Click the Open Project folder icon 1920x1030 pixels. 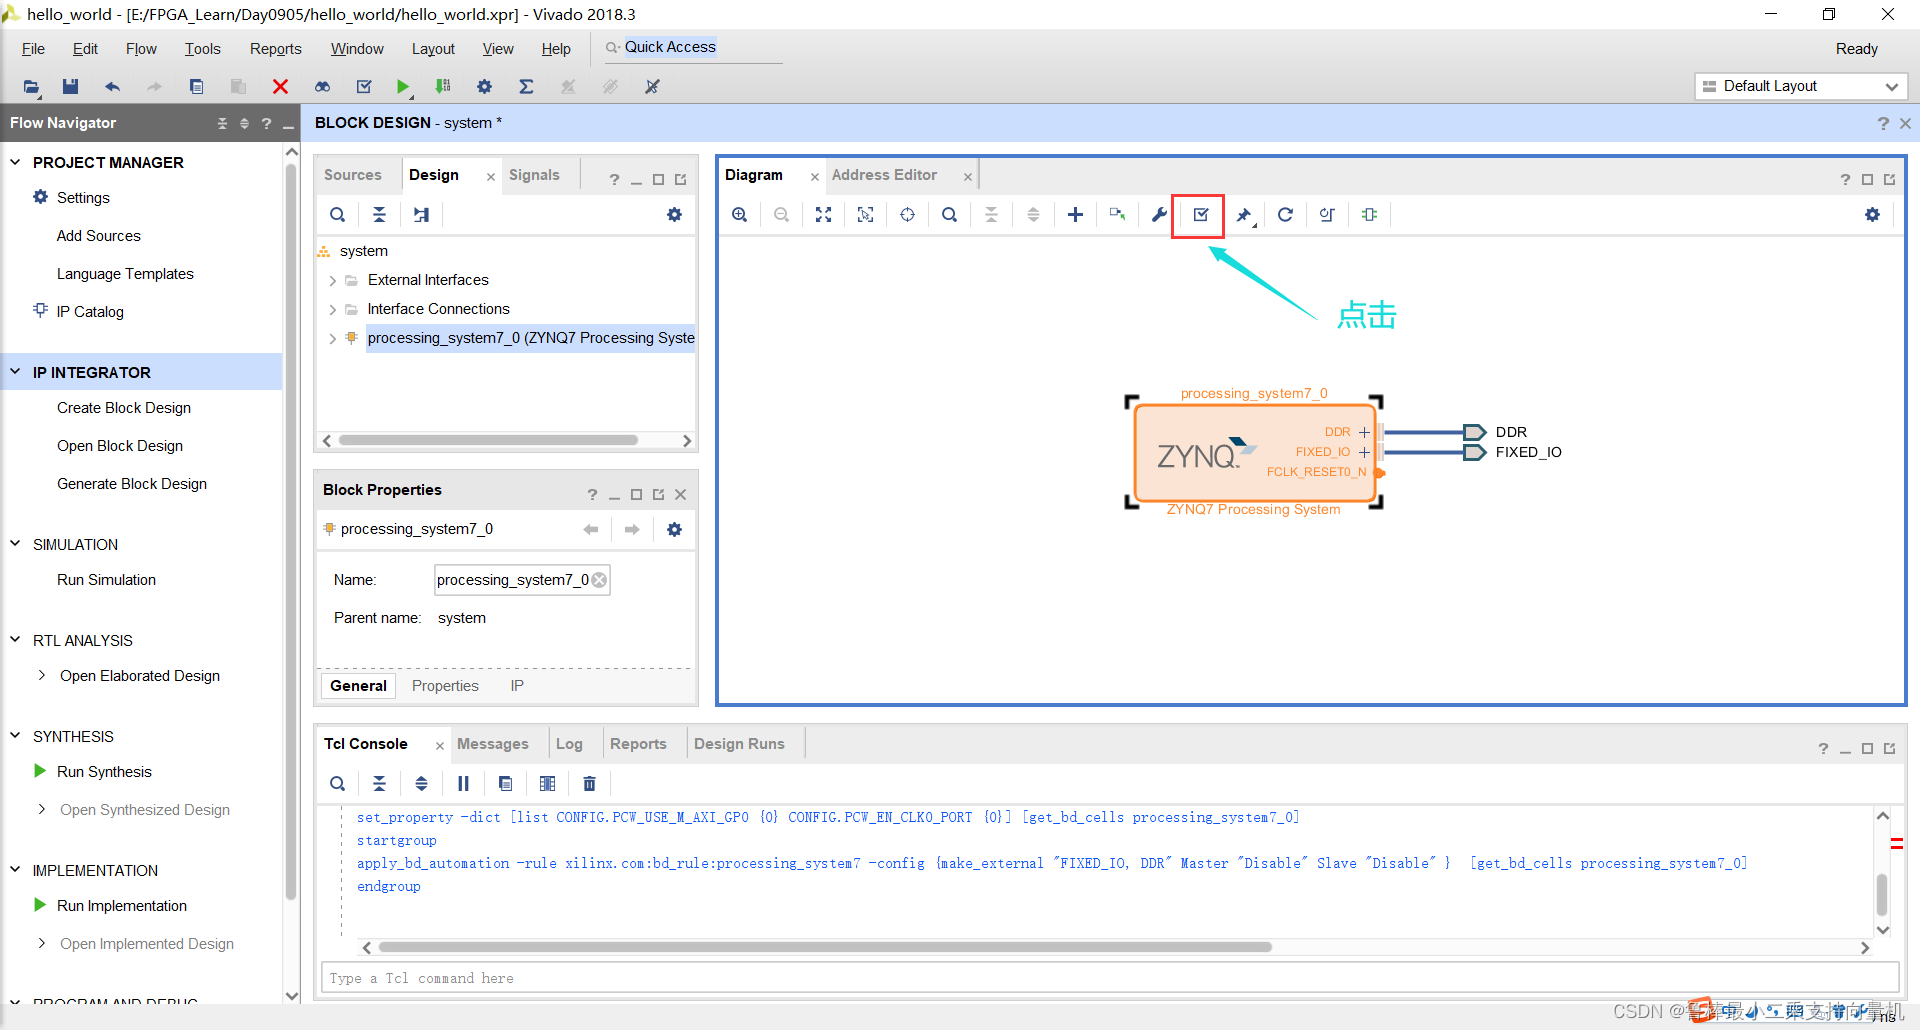pyautogui.click(x=31, y=87)
